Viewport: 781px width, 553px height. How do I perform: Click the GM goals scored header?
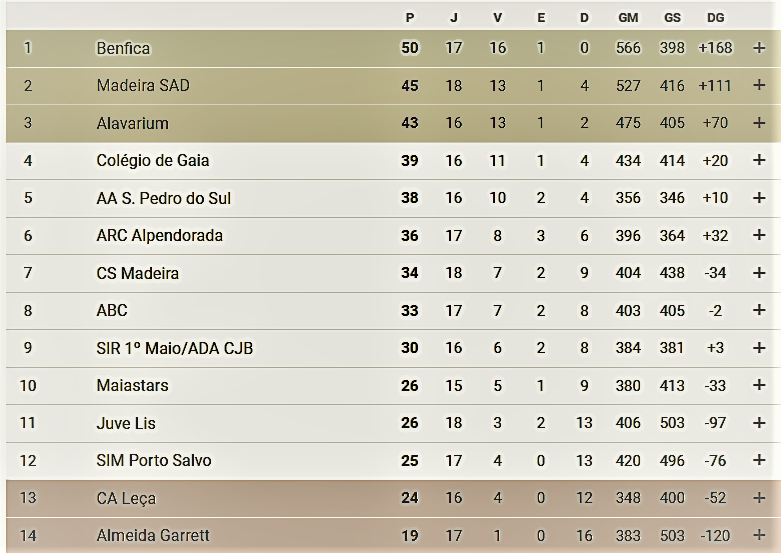click(628, 18)
